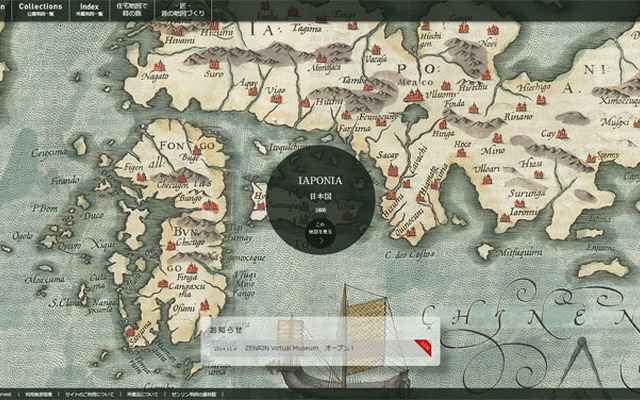The image size is (640, 400).
Task: Click the circular view-this-map arrow button
Action: coord(320,234)
